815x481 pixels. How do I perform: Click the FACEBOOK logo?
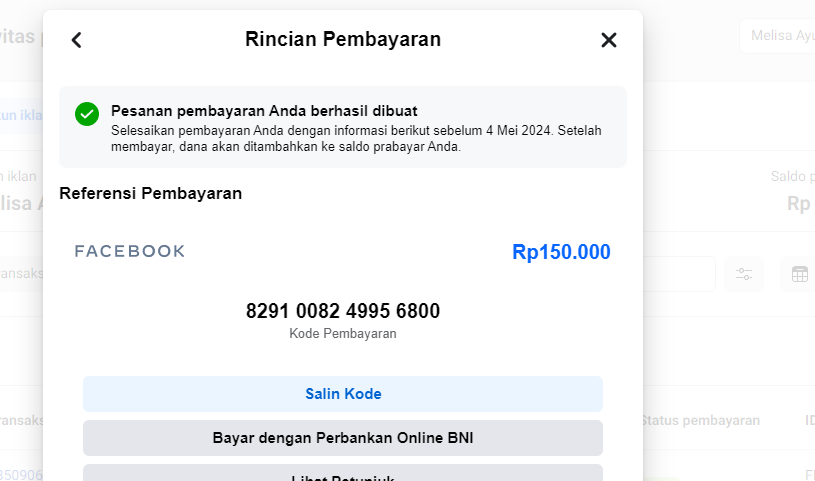coord(130,251)
